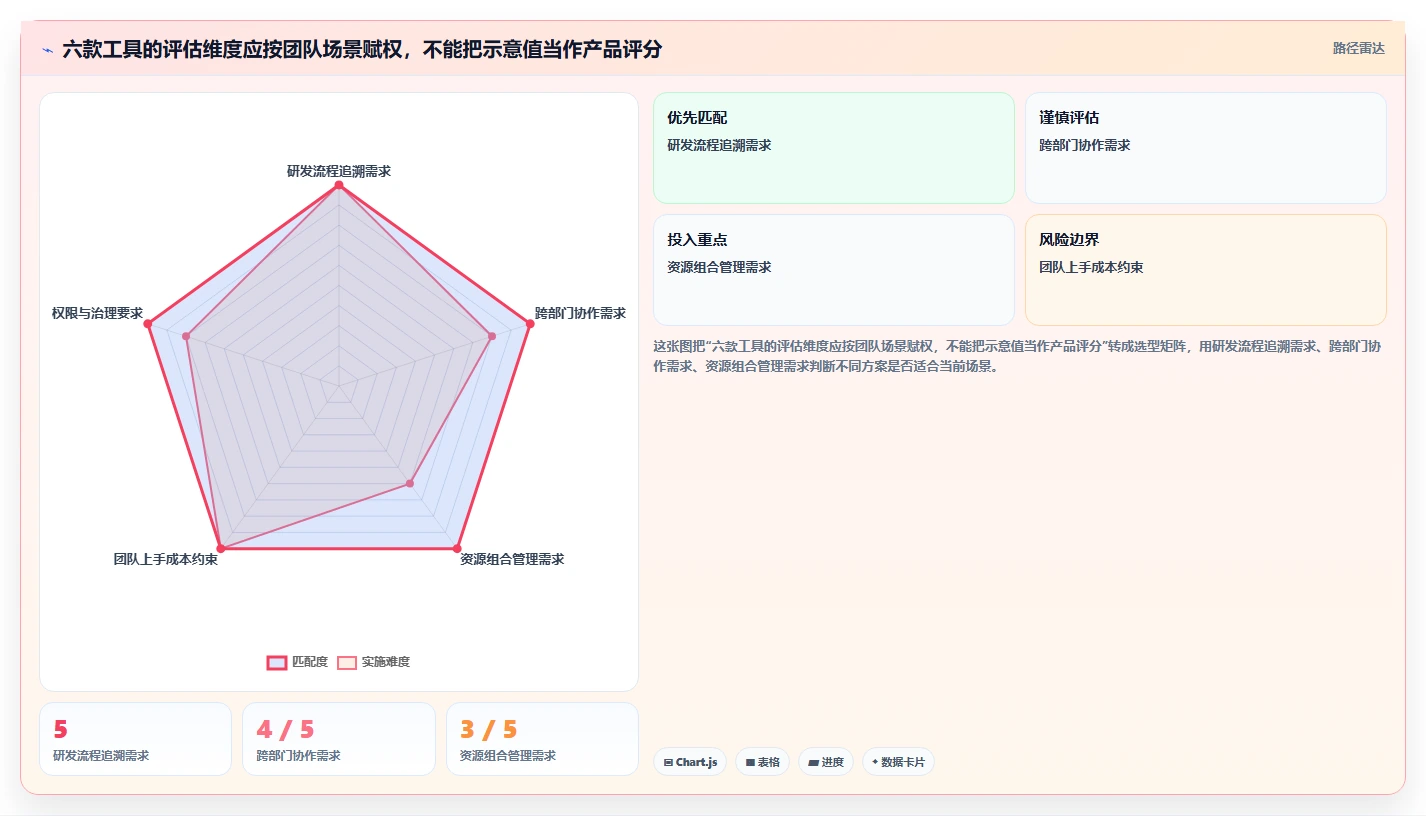
Task: Click the outer data point at 权限与治理要求 vertex
Action: (x=148, y=323)
